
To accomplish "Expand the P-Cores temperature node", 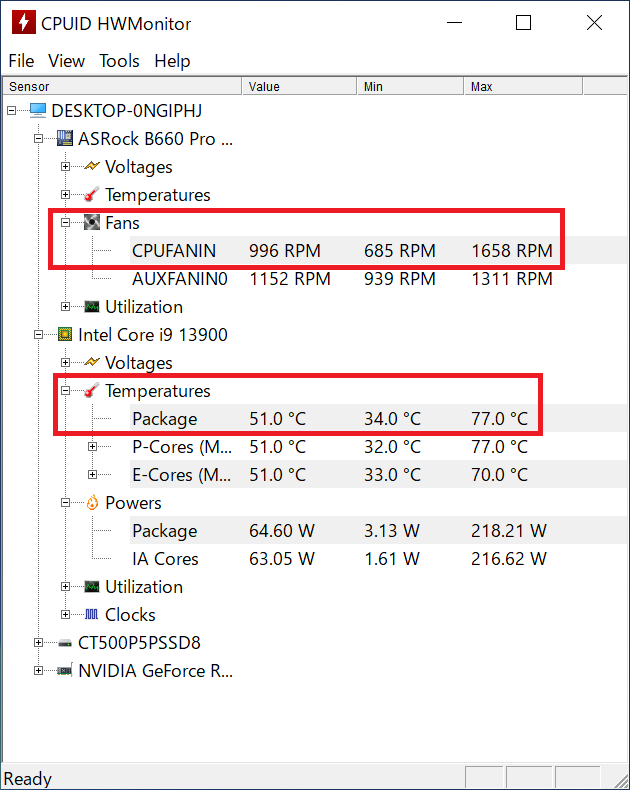I will [x=92, y=446].
